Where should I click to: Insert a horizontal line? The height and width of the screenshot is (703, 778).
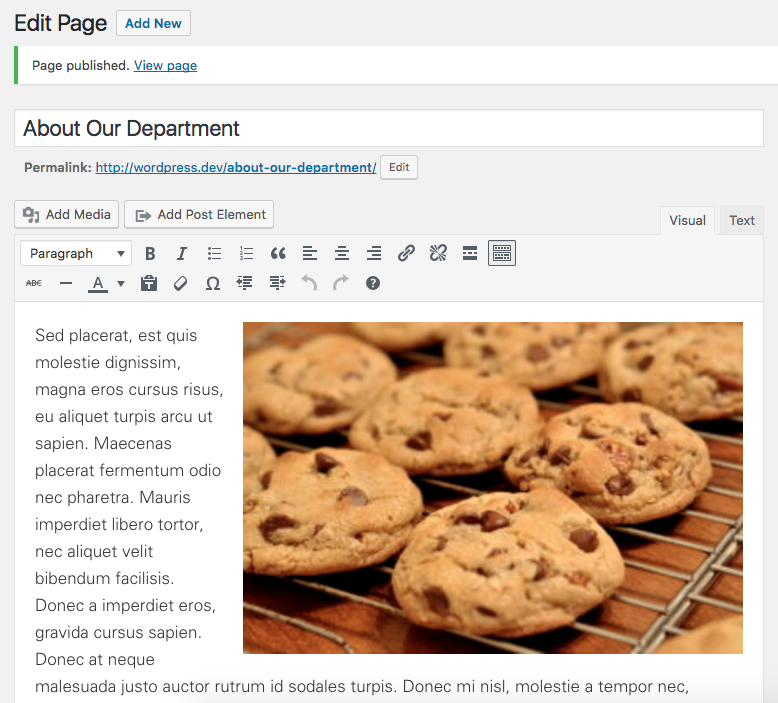(65, 283)
